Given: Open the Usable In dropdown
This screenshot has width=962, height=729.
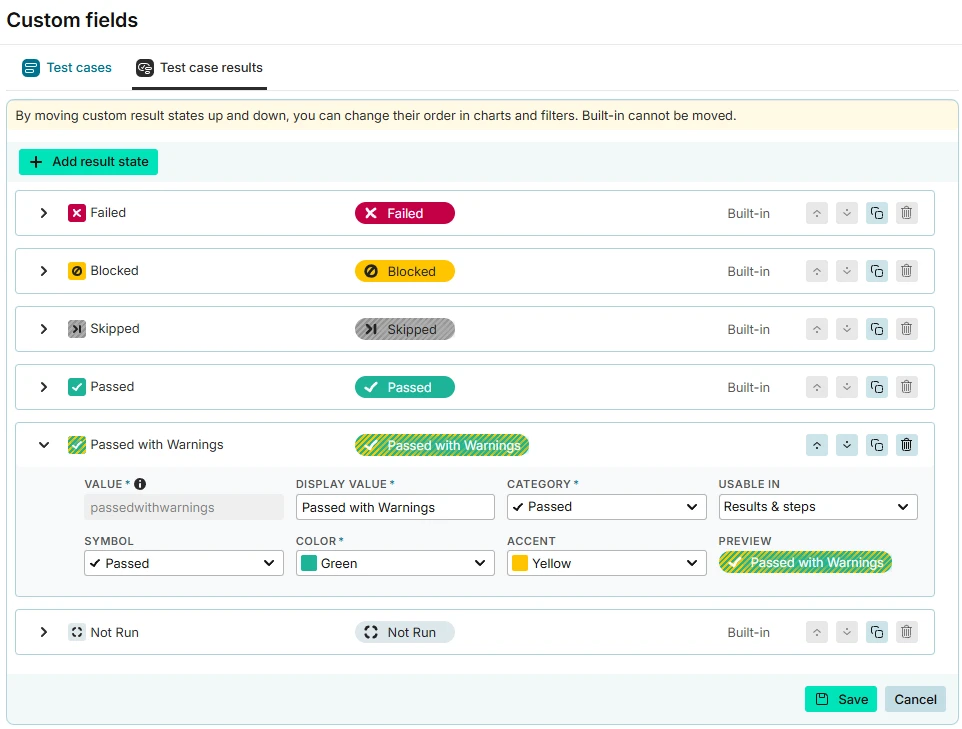Looking at the screenshot, I should pyautogui.click(x=818, y=507).
